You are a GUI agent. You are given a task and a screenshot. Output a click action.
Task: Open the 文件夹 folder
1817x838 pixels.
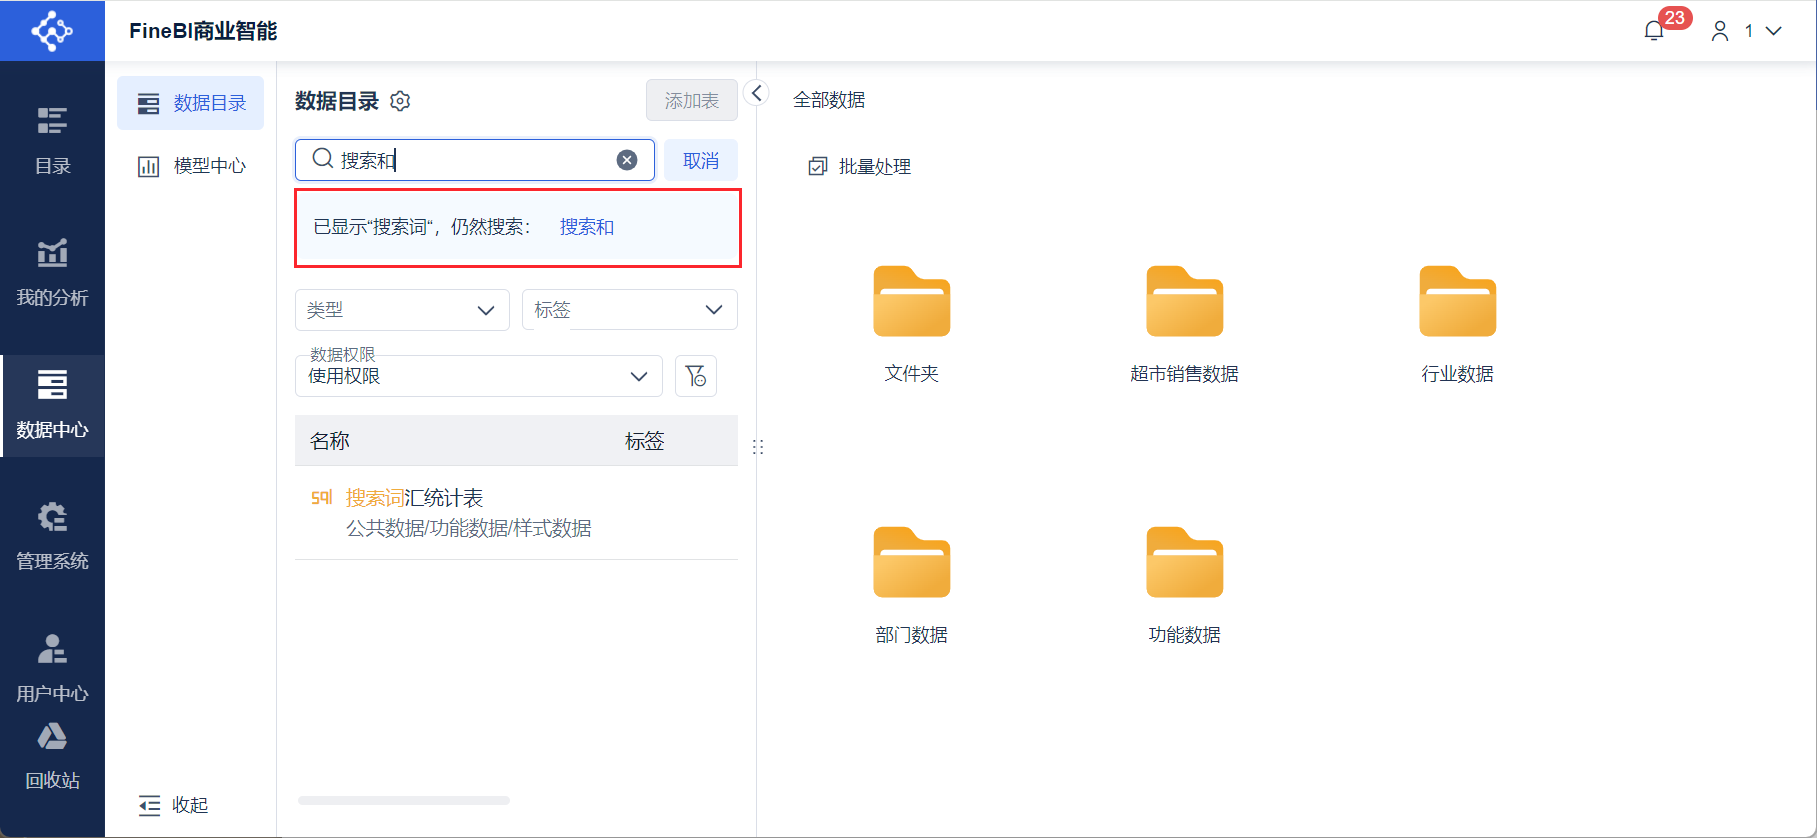[912, 324]
